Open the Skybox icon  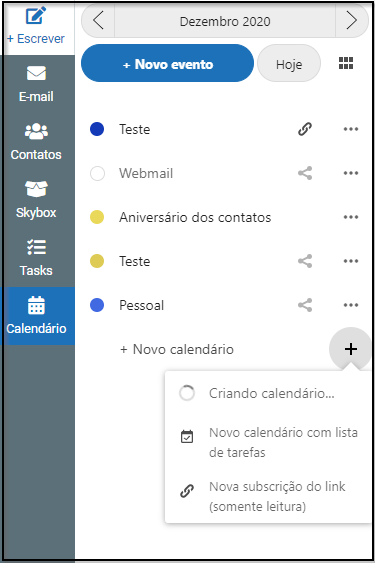coord(36,189)
